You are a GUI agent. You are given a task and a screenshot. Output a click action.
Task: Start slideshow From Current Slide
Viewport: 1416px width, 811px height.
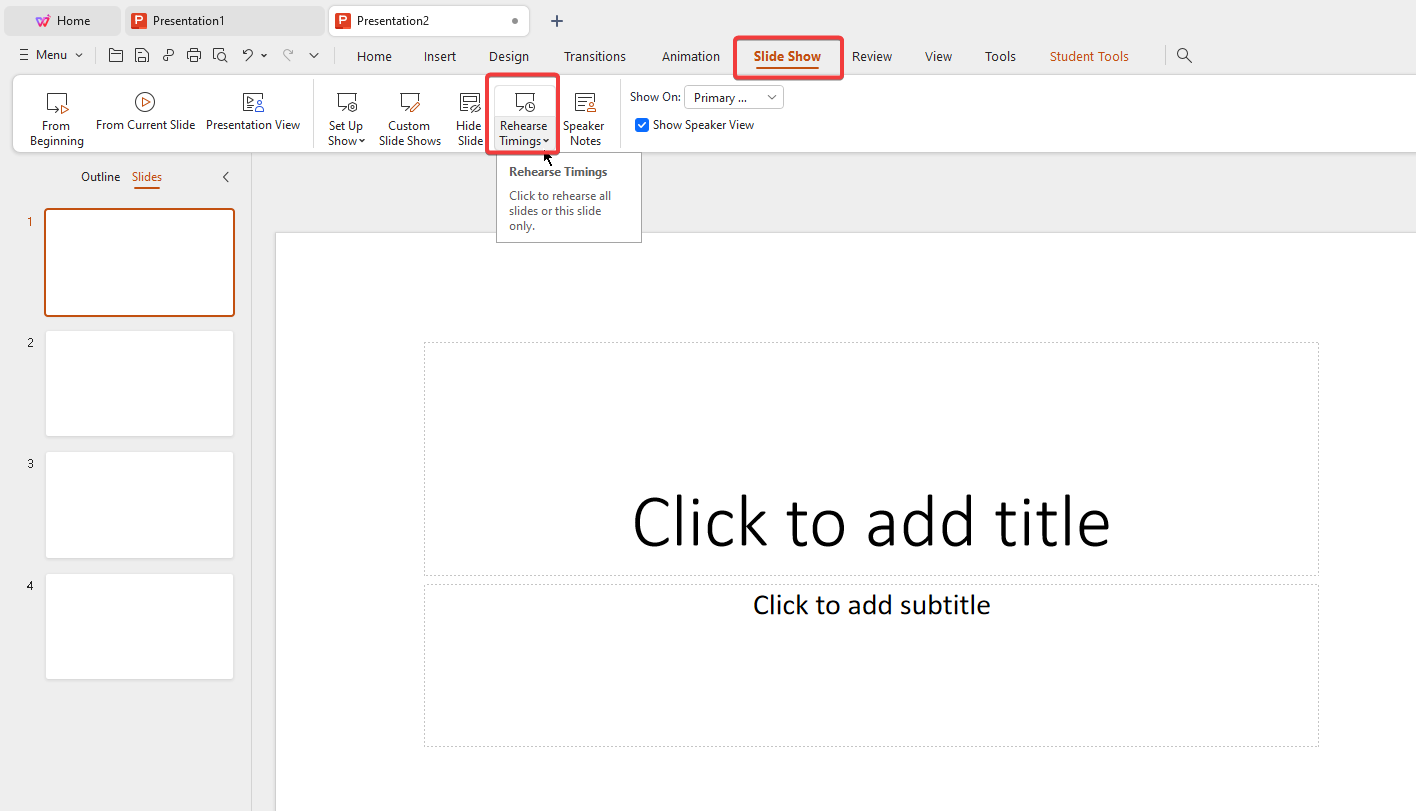[145, 113]
